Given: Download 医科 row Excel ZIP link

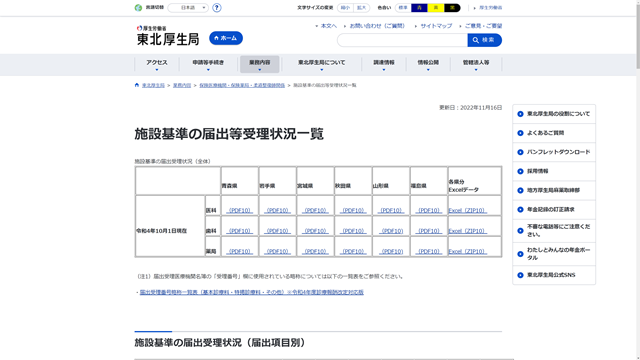Looking at the screenshot, I should (x=468, y=211).
